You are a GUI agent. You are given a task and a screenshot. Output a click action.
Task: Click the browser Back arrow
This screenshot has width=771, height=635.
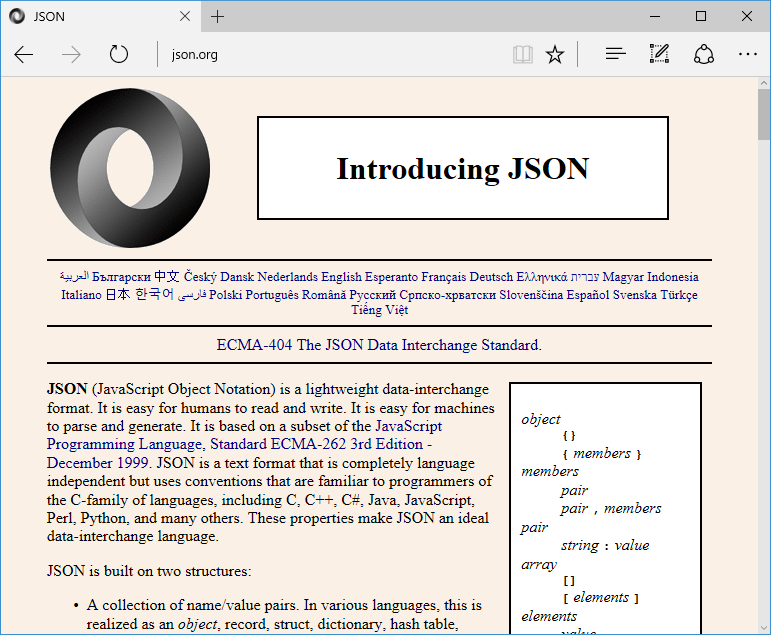click(x=24, y=54)
